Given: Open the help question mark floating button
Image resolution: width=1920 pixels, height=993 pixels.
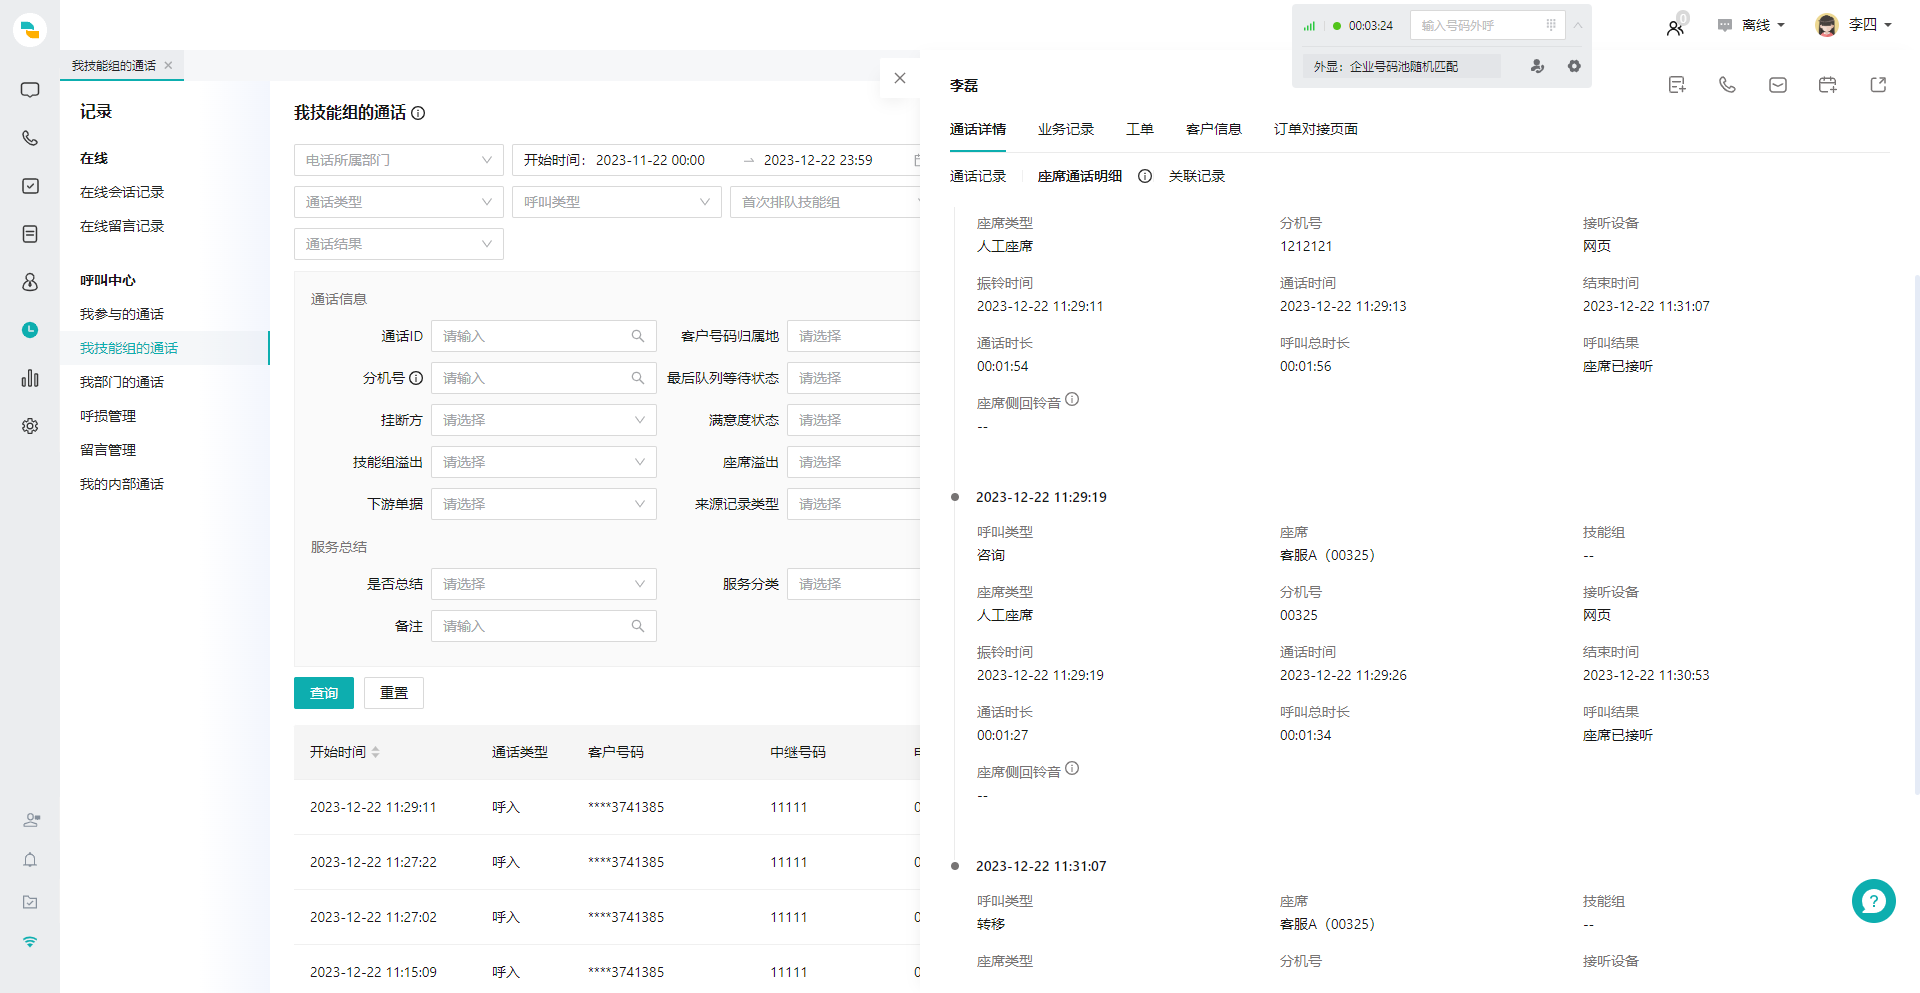Looking at the screenshot, I should [1873, 901].
